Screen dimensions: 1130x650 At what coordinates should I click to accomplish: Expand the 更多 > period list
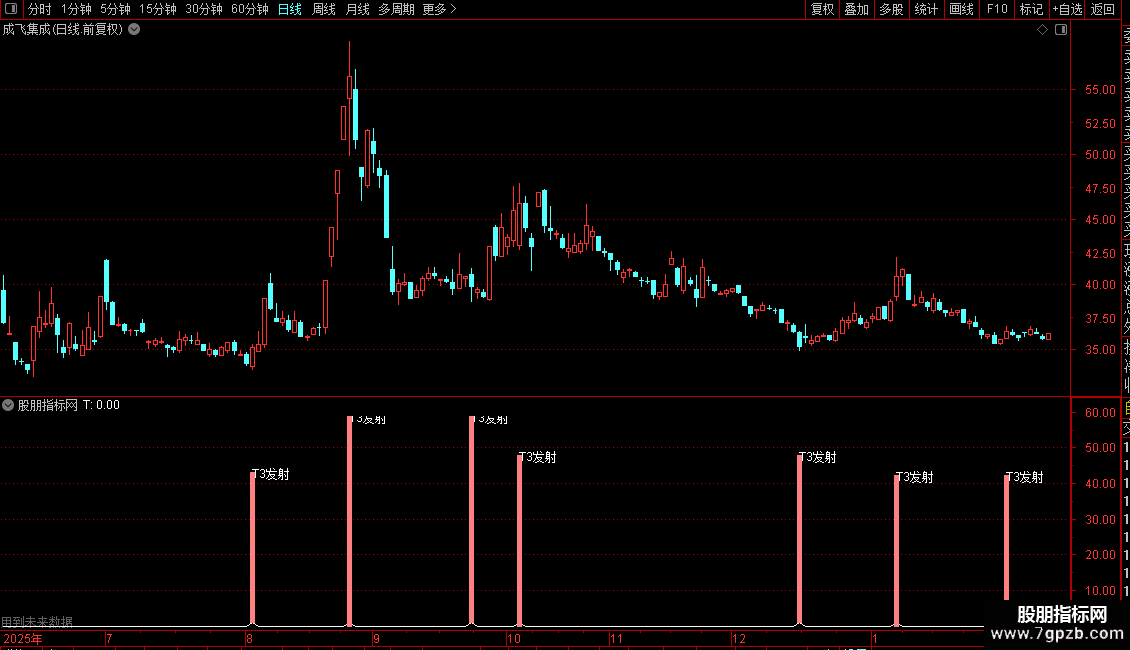pos(440,9)
